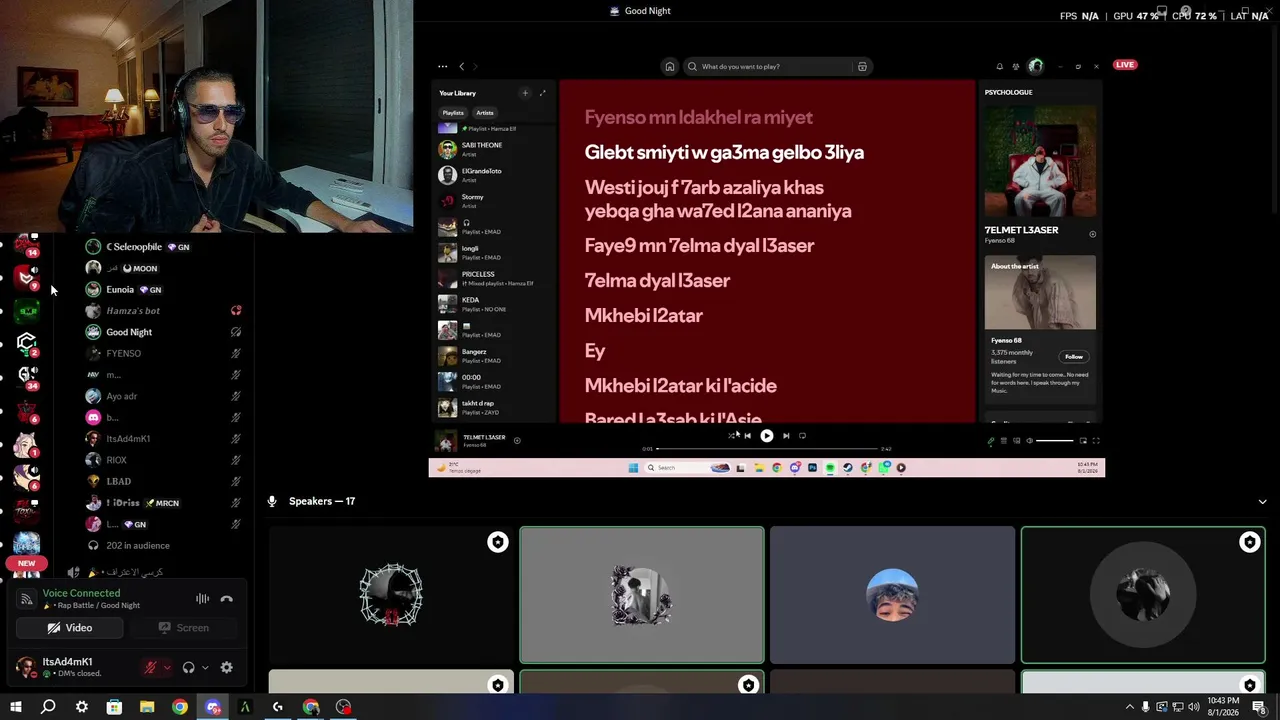Open headphone output options dropdown arrow

point(205,668)
